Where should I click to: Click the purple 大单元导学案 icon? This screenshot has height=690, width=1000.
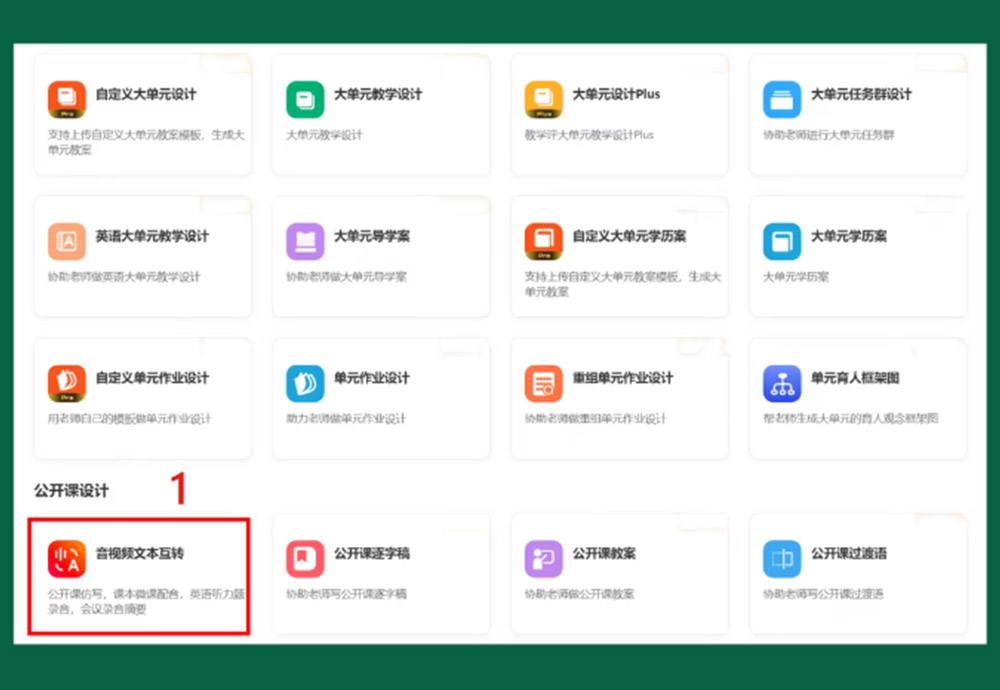(x=305, y=242)
